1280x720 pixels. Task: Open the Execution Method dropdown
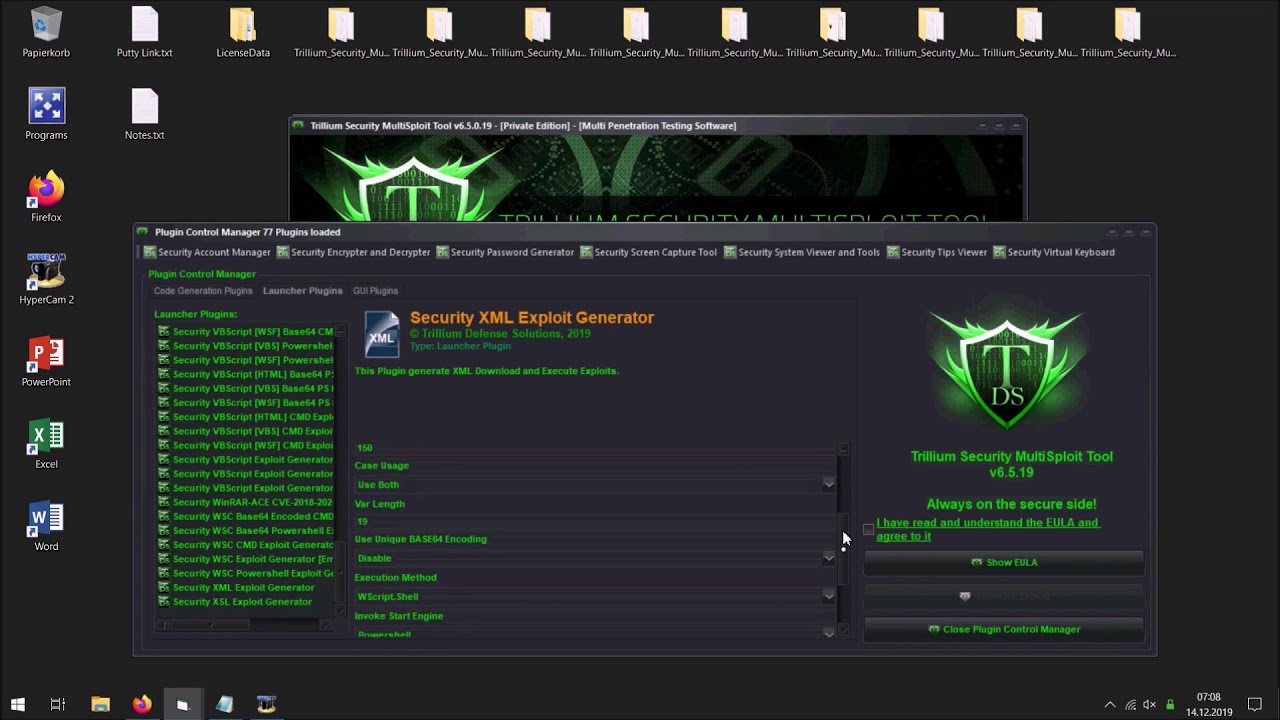828,597
